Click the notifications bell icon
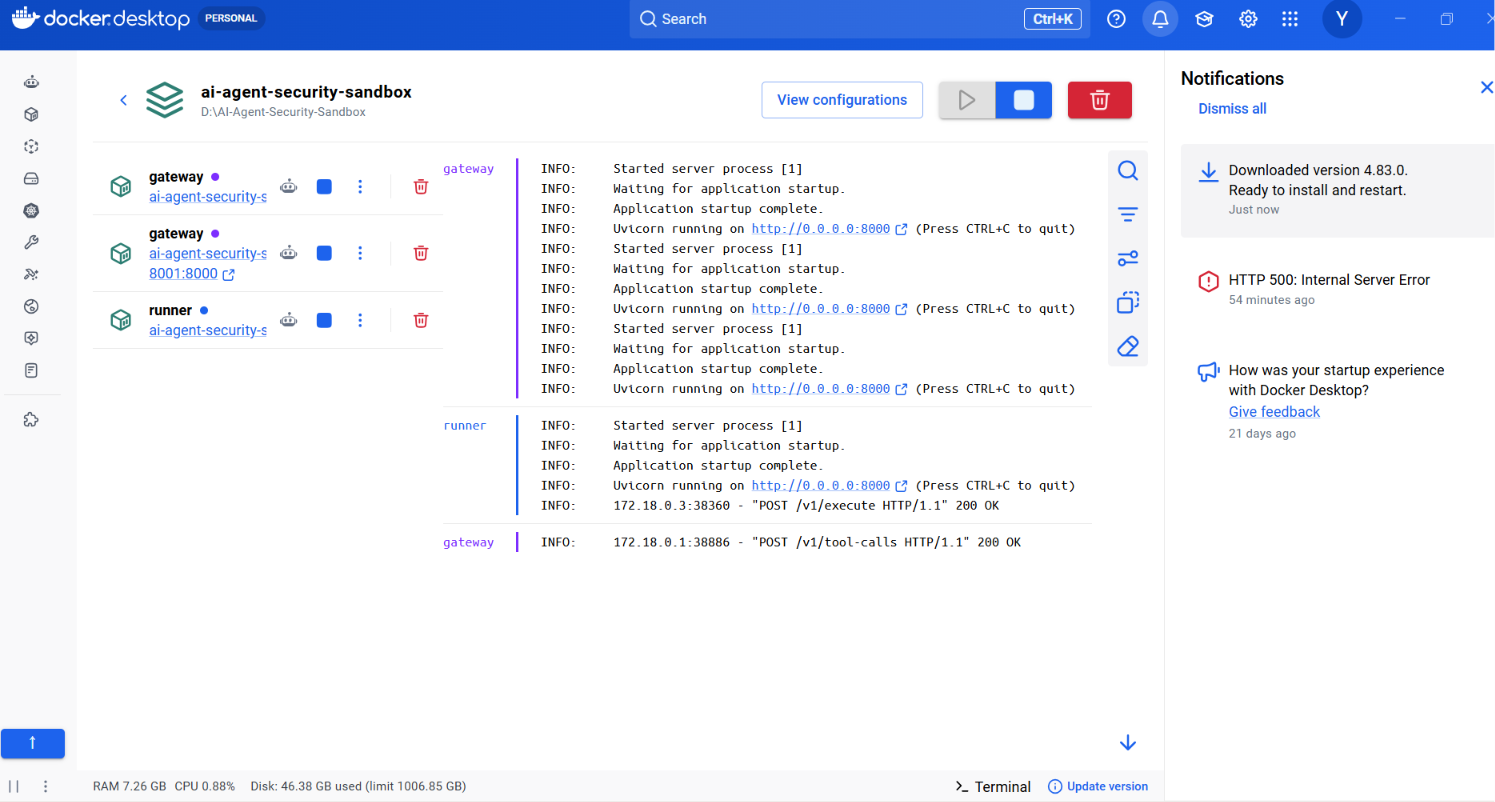Viewport: 1495px width, 802px height. point(1160,19)
